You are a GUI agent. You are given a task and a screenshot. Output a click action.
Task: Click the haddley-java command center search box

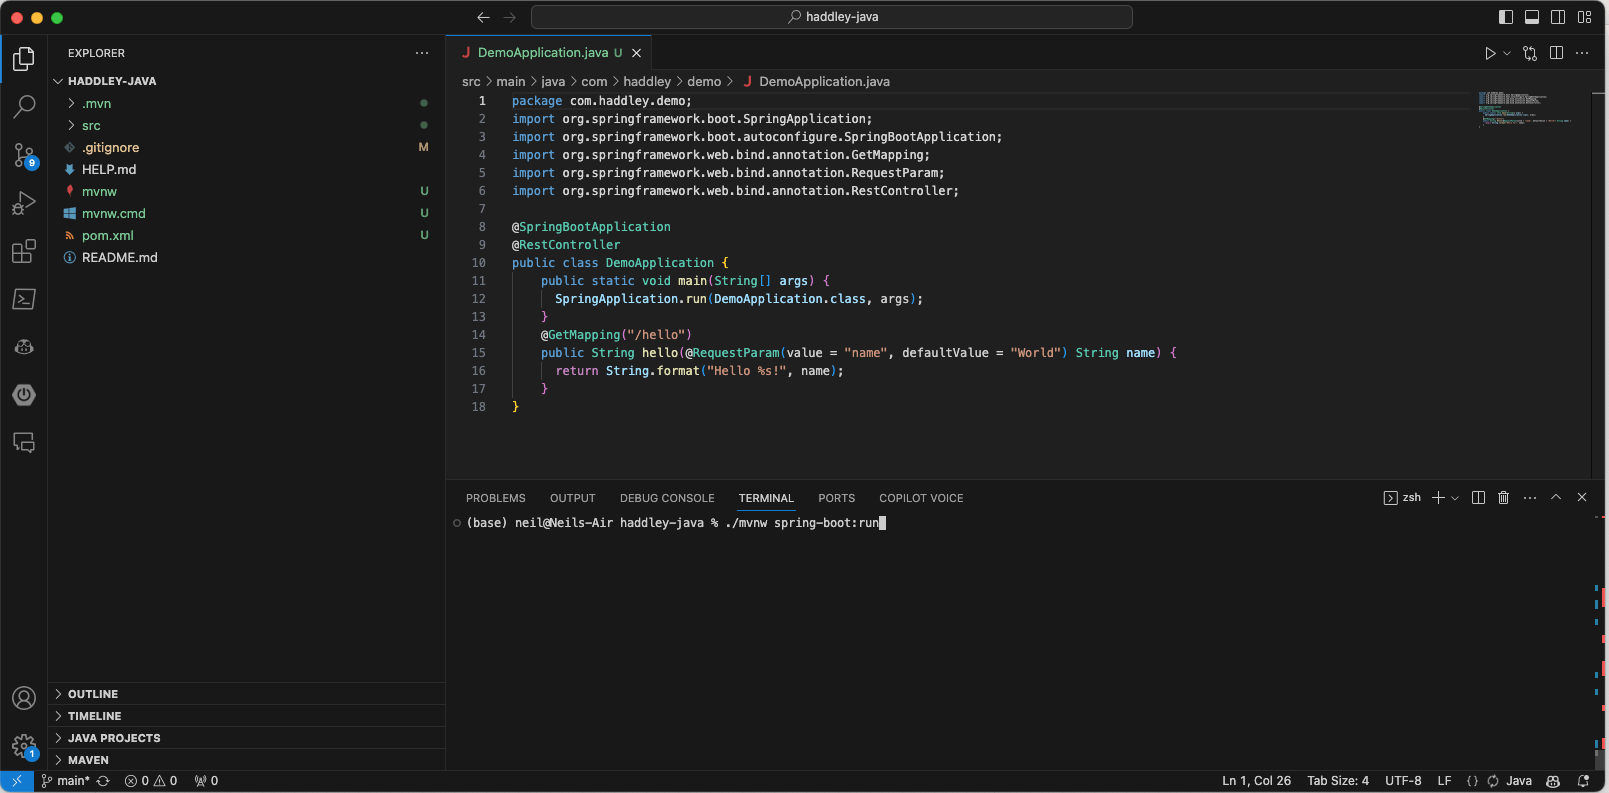click(831, 17)
